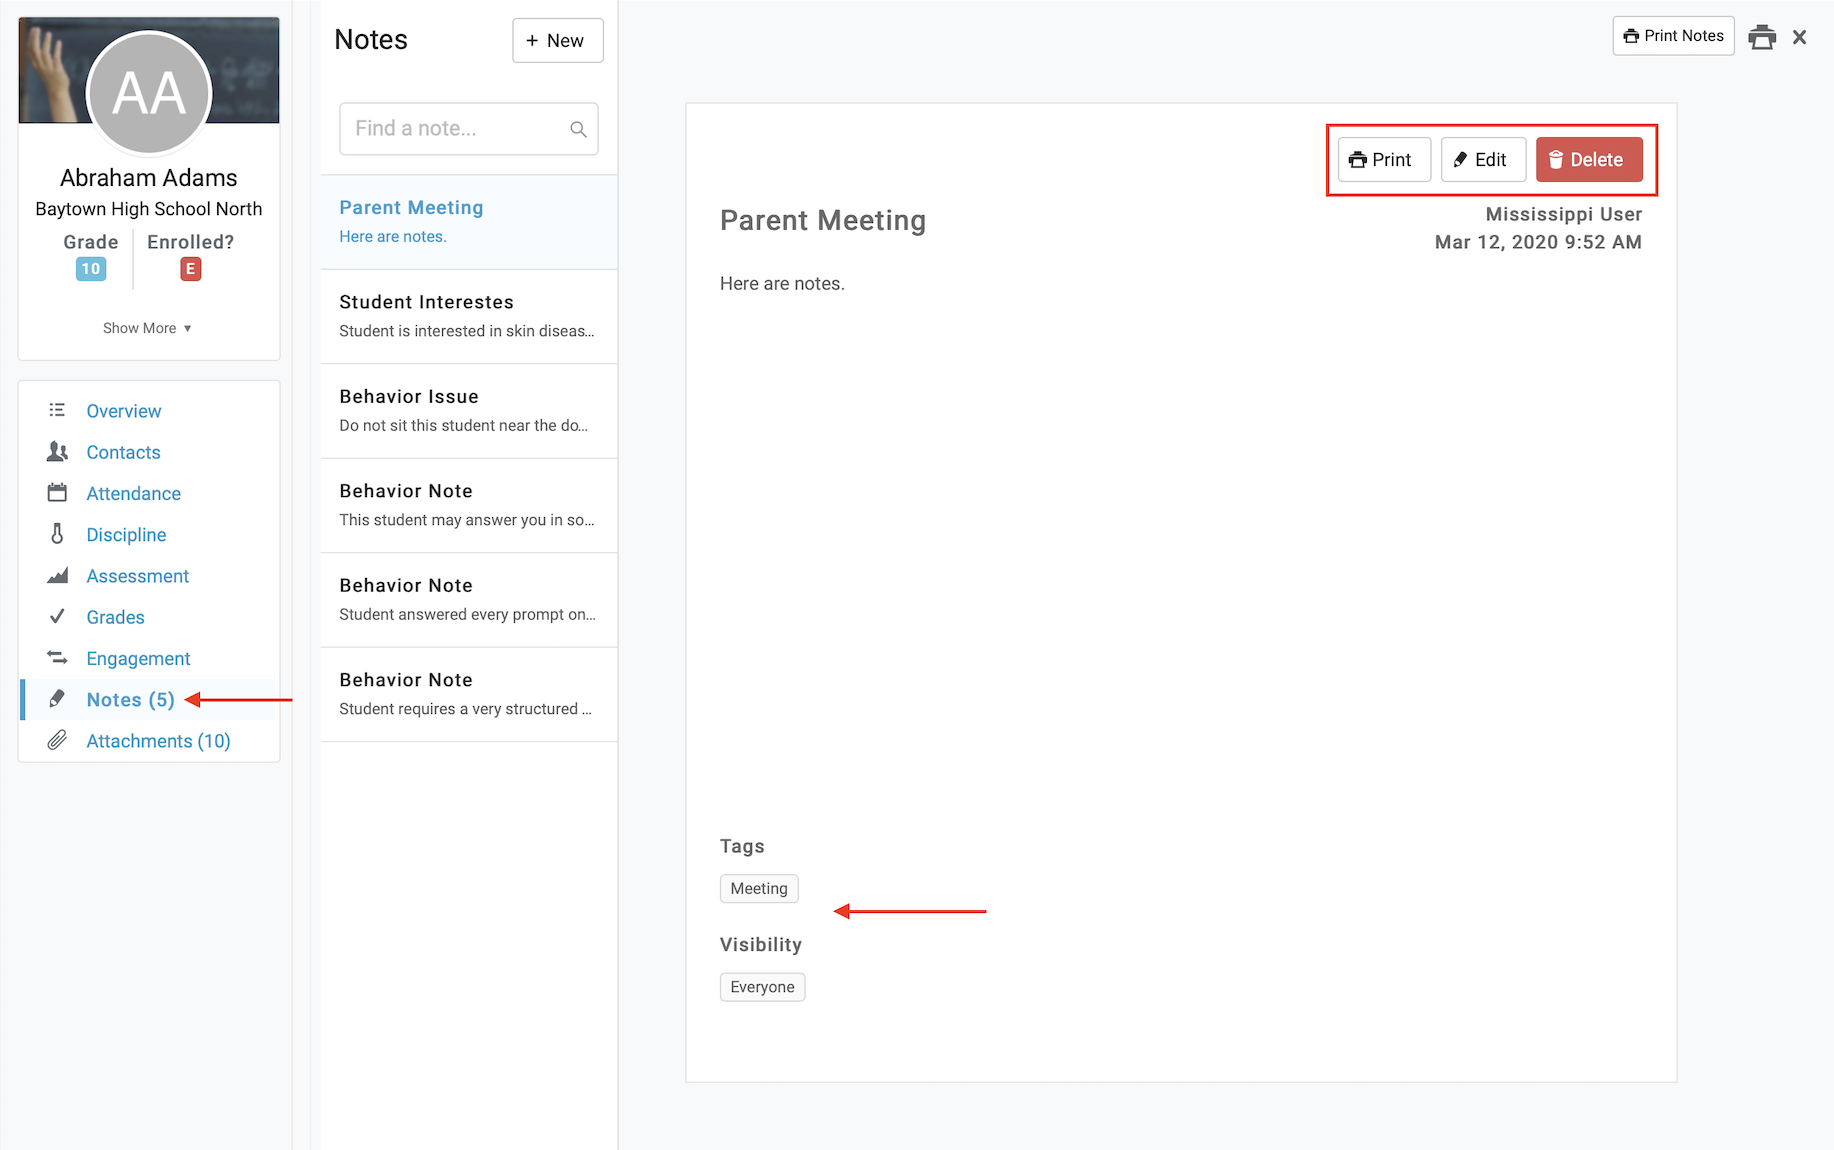Click the Parent Meeting note heading
1834x1150 pixels.
pos(823,221)
